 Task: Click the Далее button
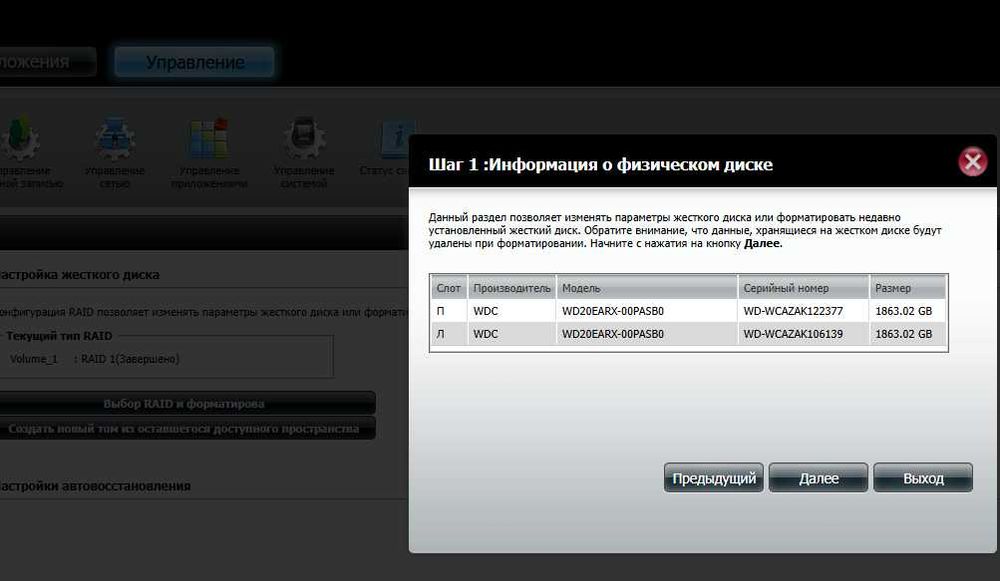pos(818,478)
